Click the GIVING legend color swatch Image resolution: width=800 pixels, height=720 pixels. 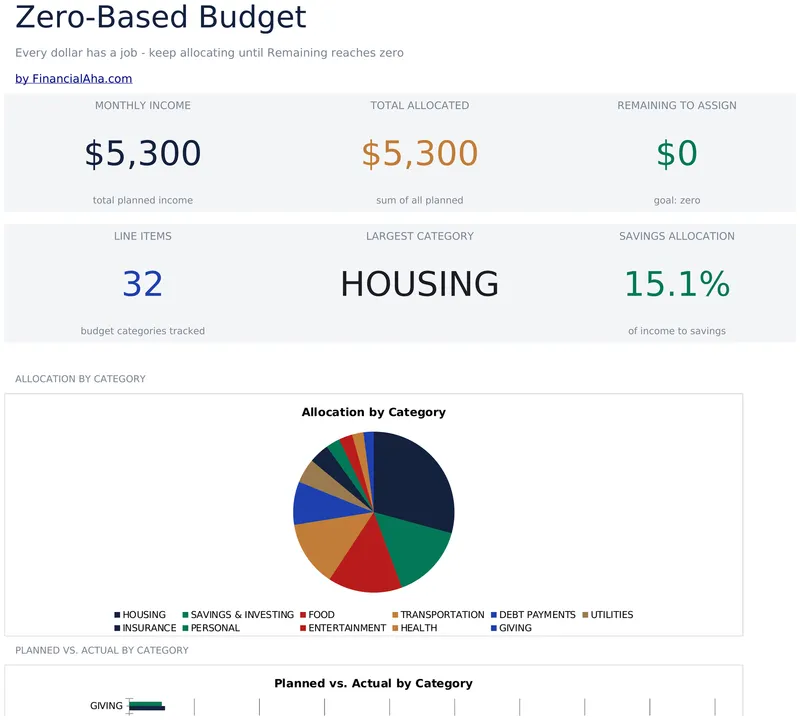click(494, 628)
